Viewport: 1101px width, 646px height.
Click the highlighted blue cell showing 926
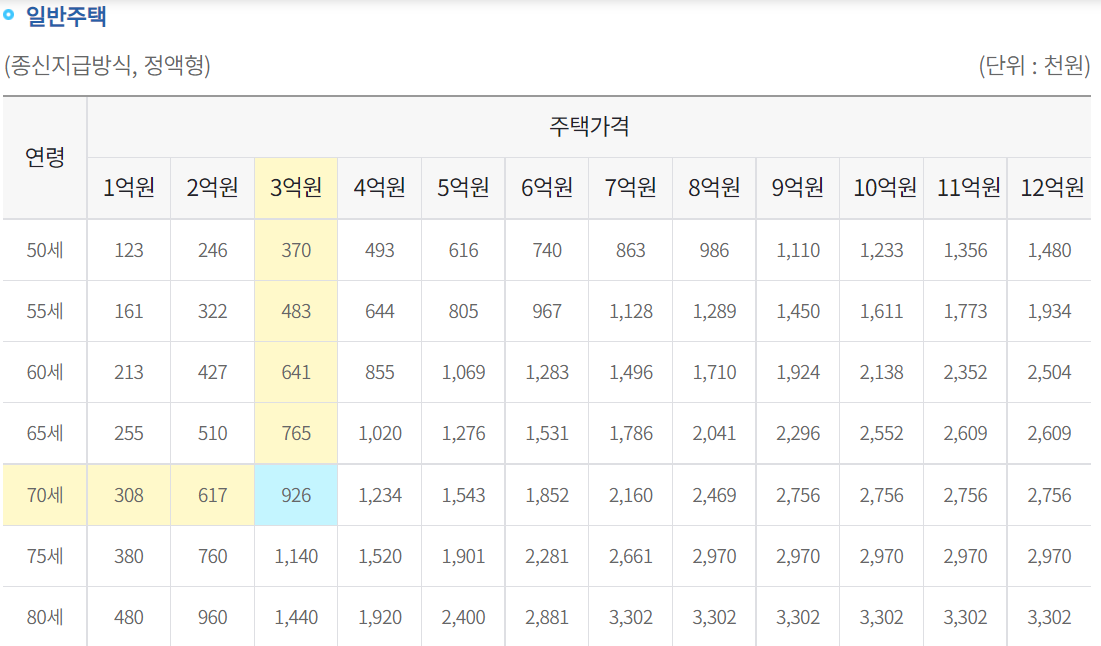[296, 495]
